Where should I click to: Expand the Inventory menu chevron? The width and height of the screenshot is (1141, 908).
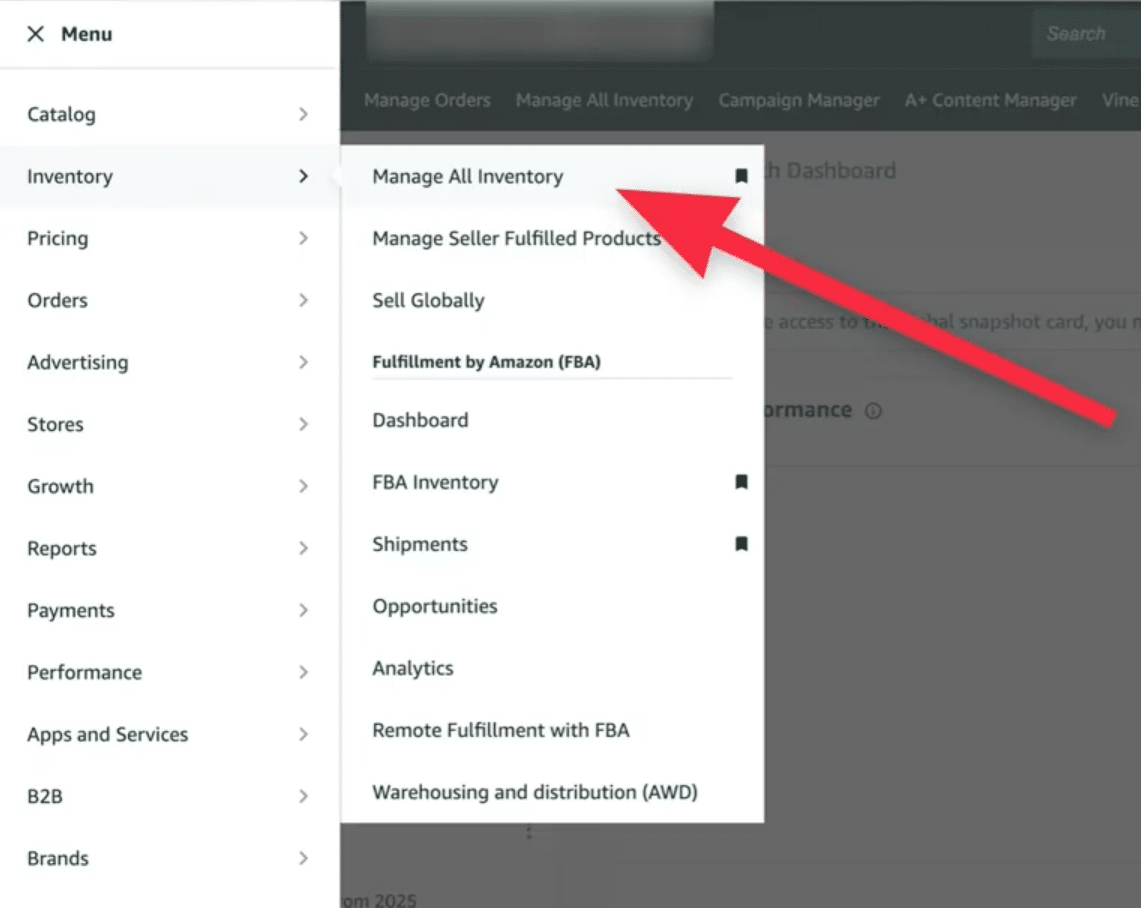click(303, 176)
